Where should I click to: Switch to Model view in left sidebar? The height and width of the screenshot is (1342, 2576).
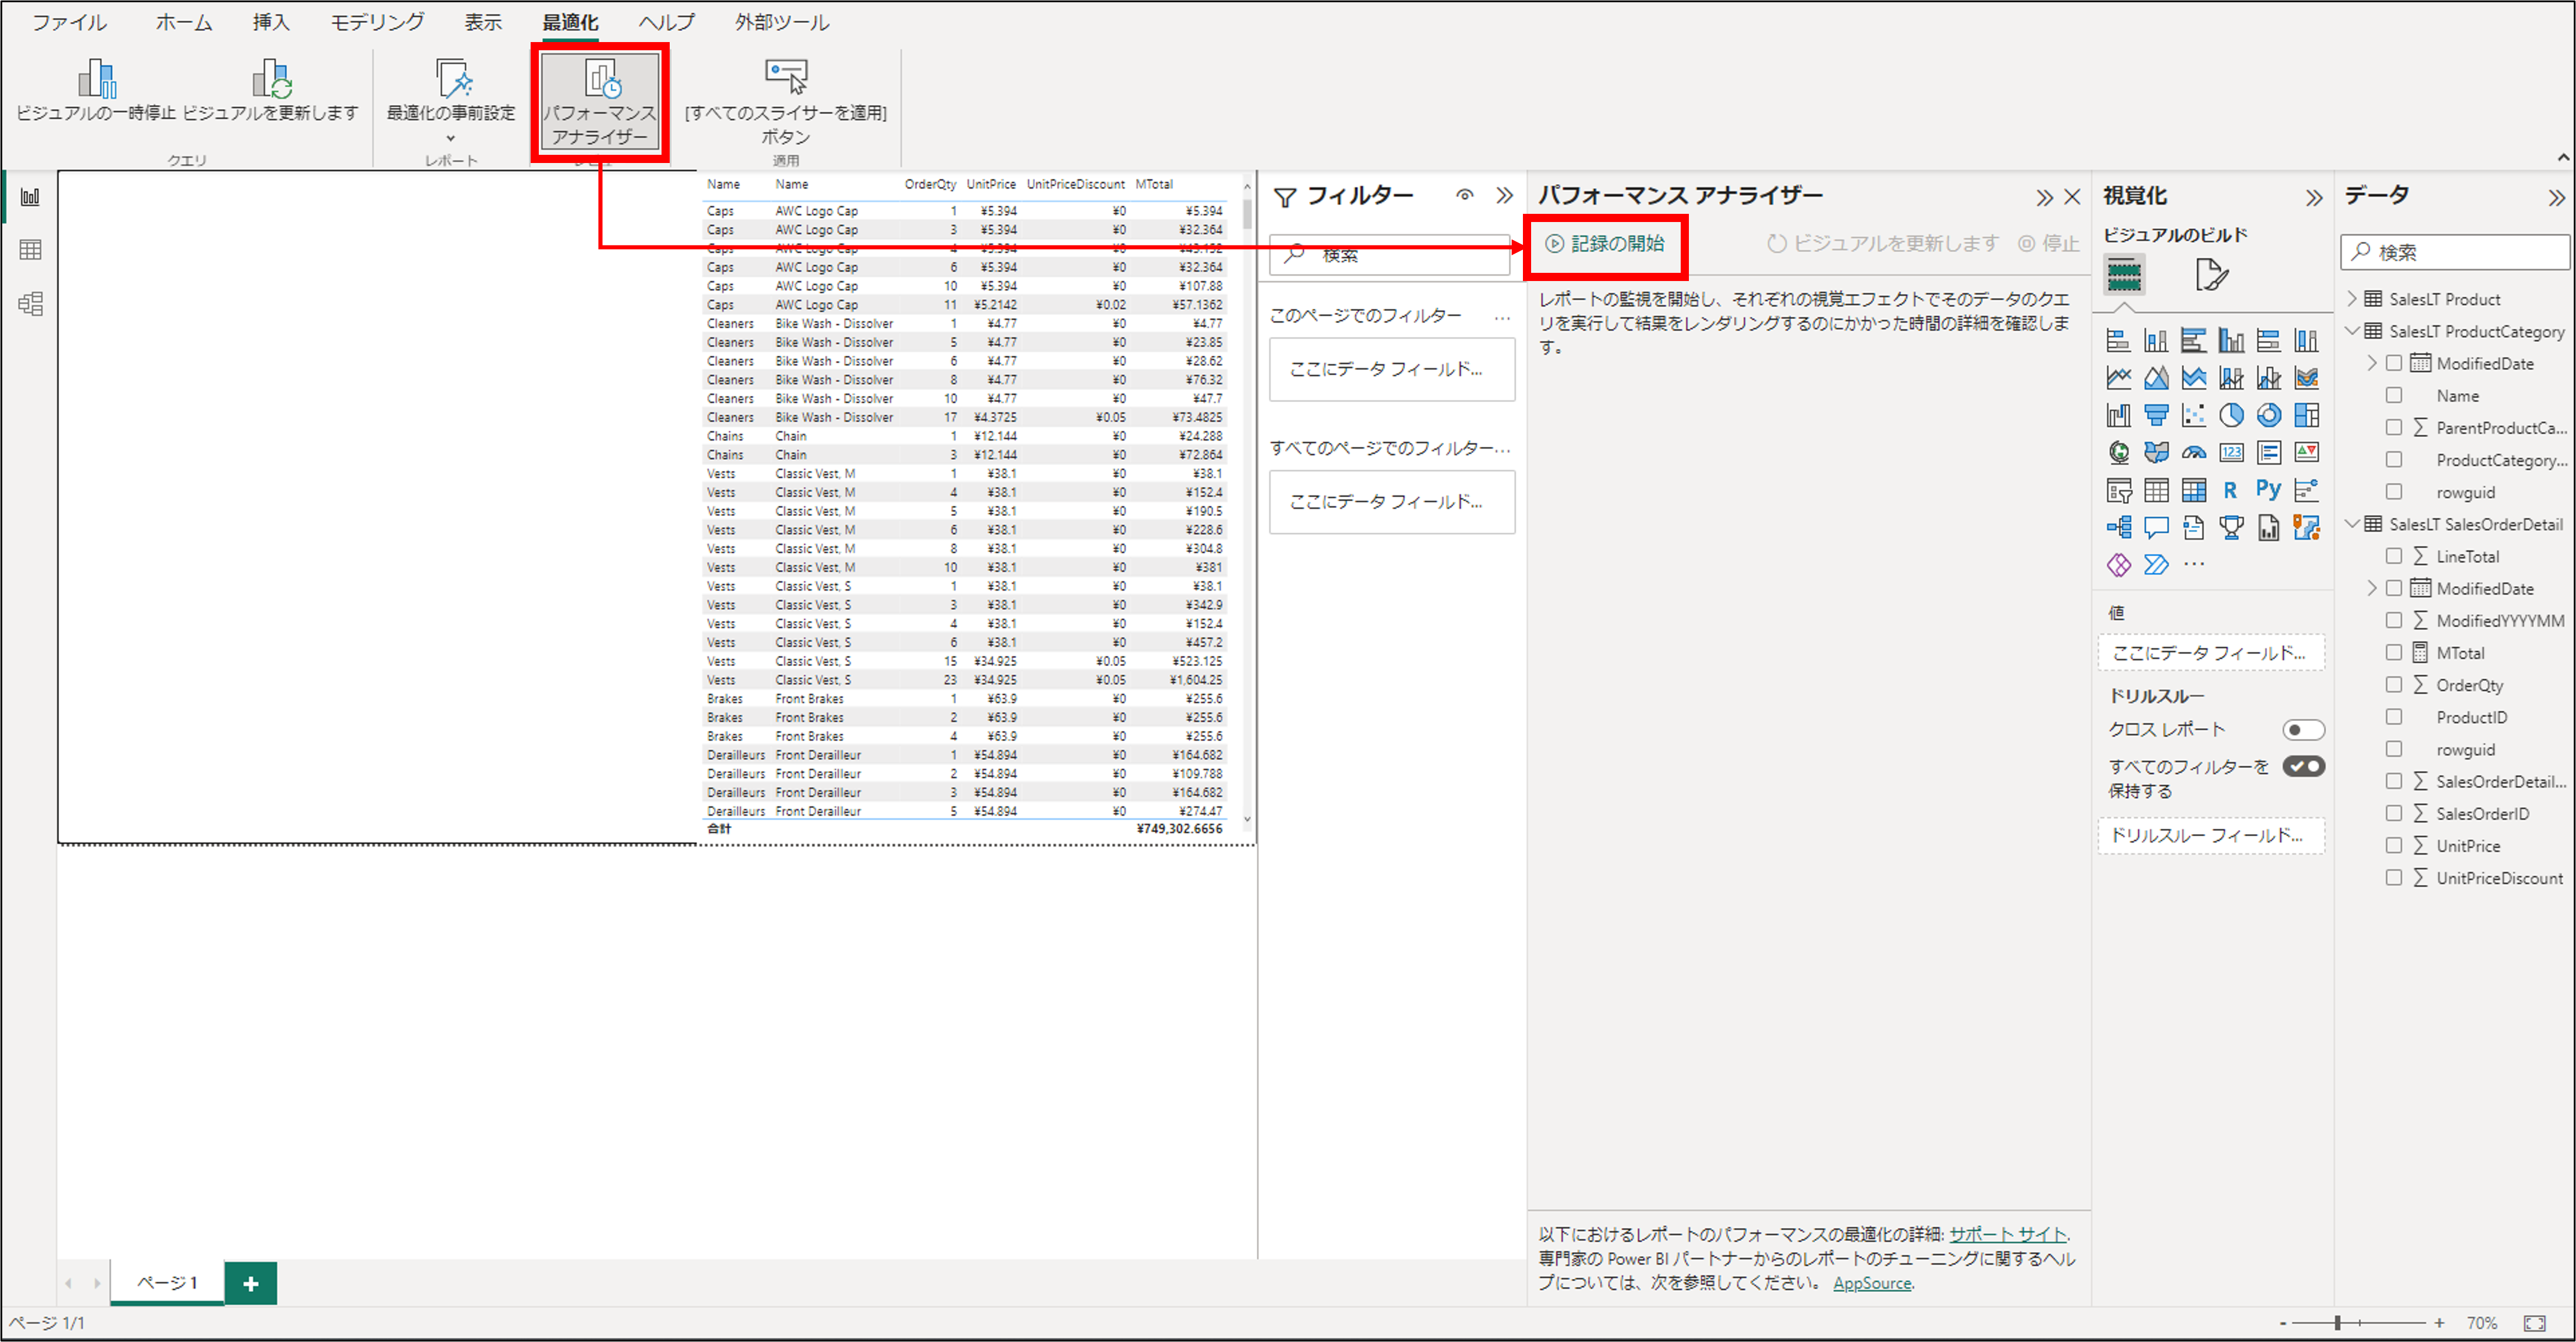(31, 304)
